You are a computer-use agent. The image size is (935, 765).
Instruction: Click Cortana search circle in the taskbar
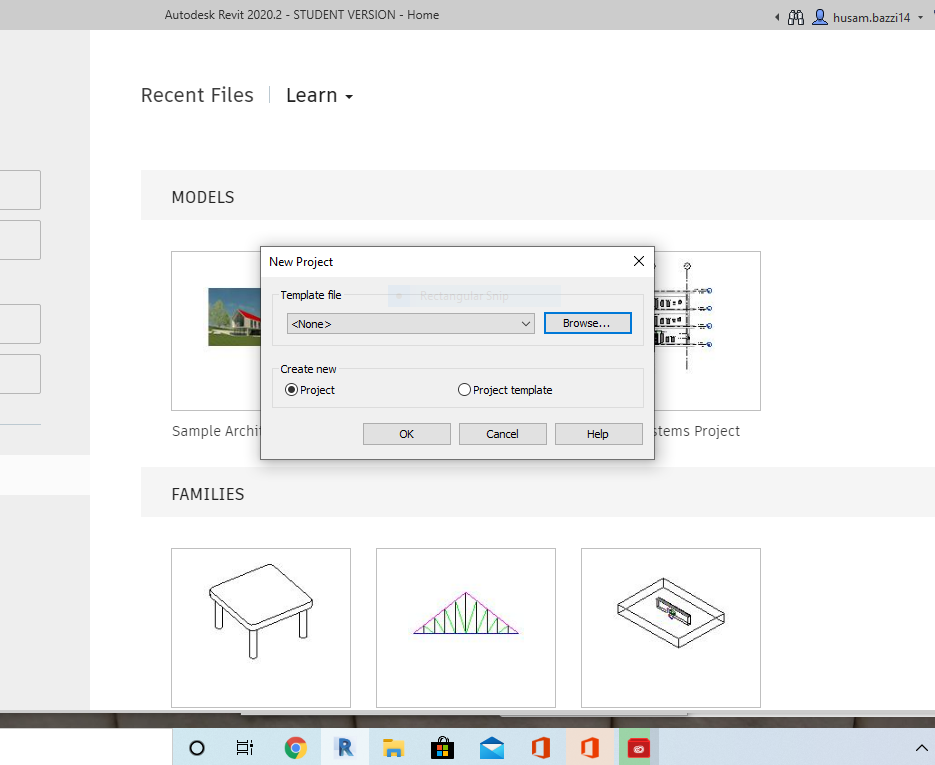197,748
